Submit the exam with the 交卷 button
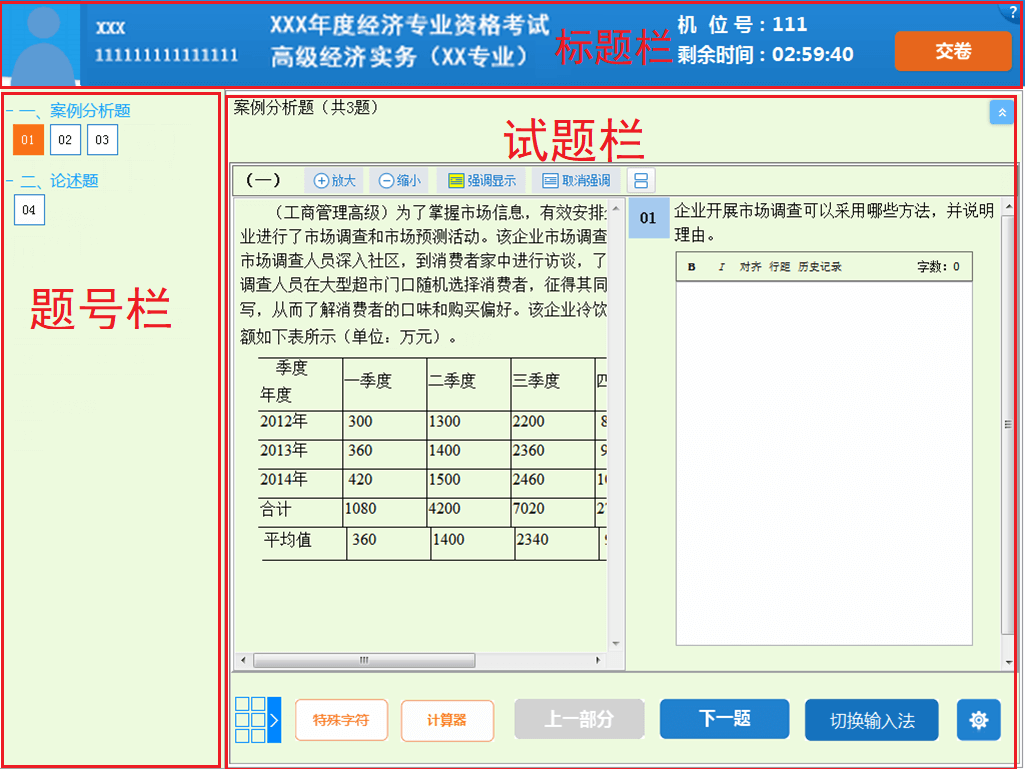Viewport: 1025px width, 769px height. [953, 50]
